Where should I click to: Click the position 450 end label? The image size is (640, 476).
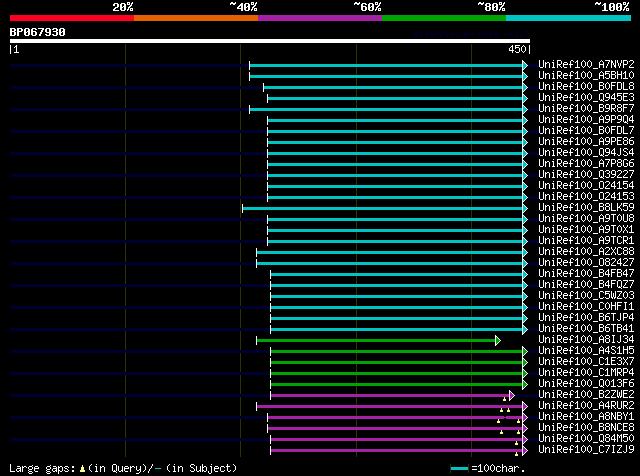(520, 49)
